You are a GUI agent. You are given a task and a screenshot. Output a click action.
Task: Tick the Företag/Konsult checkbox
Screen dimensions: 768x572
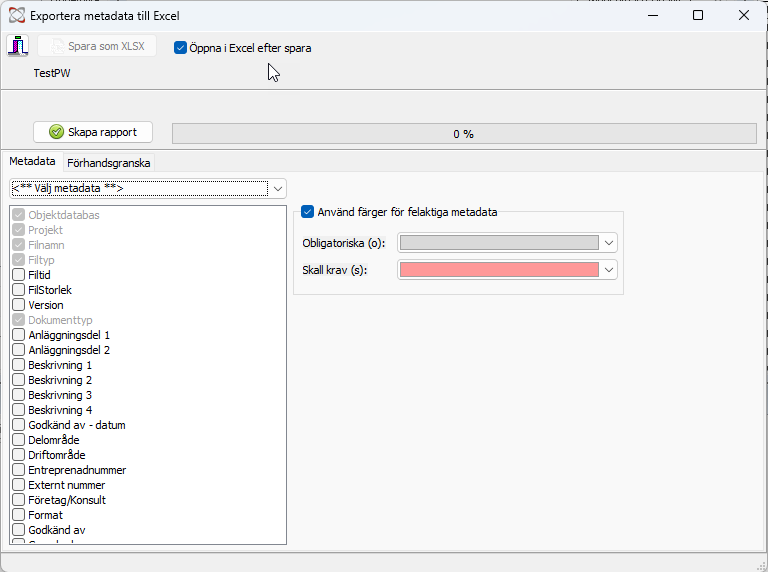tap(19, 500)
